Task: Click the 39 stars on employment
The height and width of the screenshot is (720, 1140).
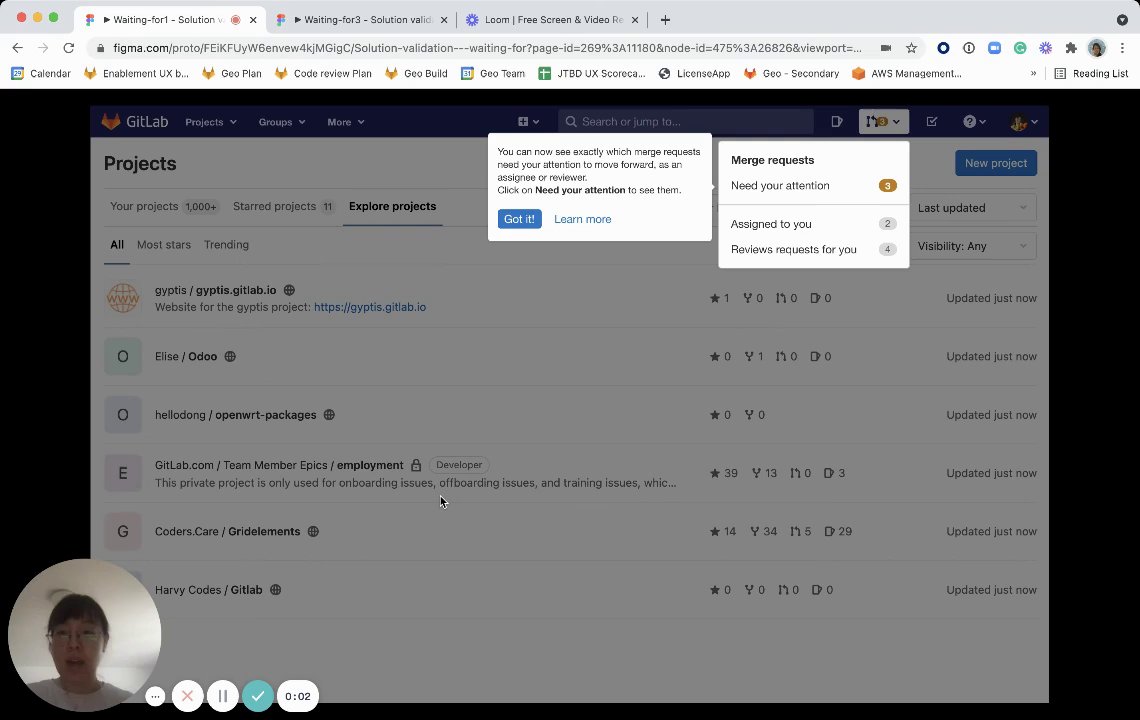Action: pos(723,473)
